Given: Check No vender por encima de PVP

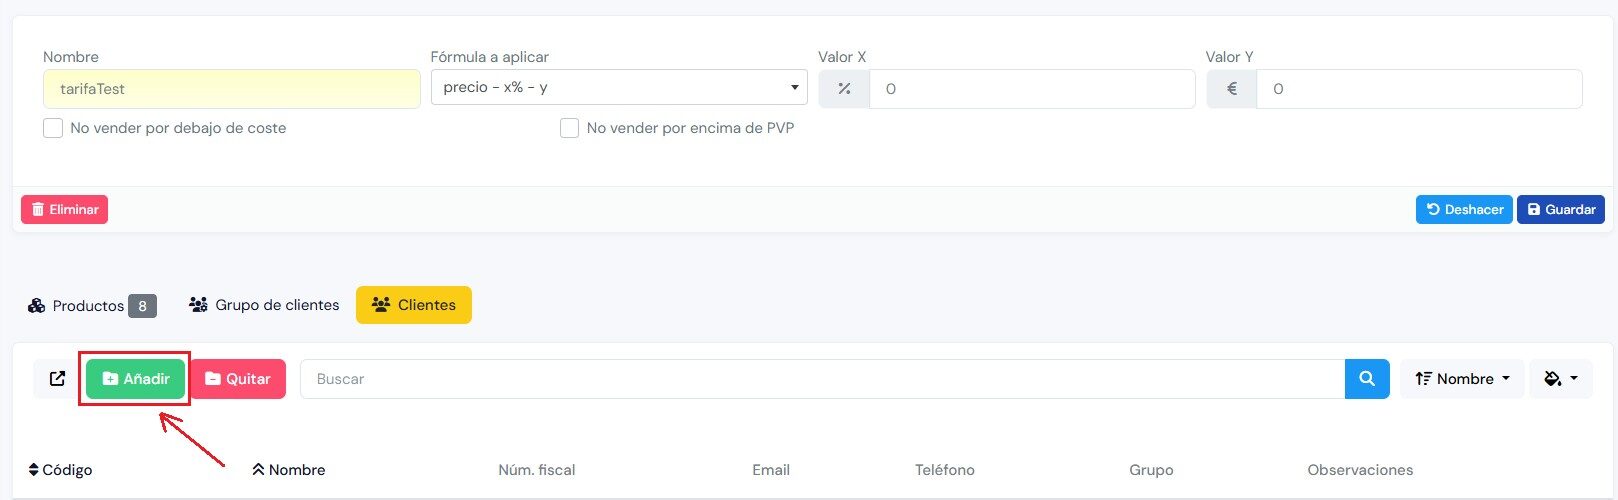Looking at the screenshot, I should coord(569,128).
